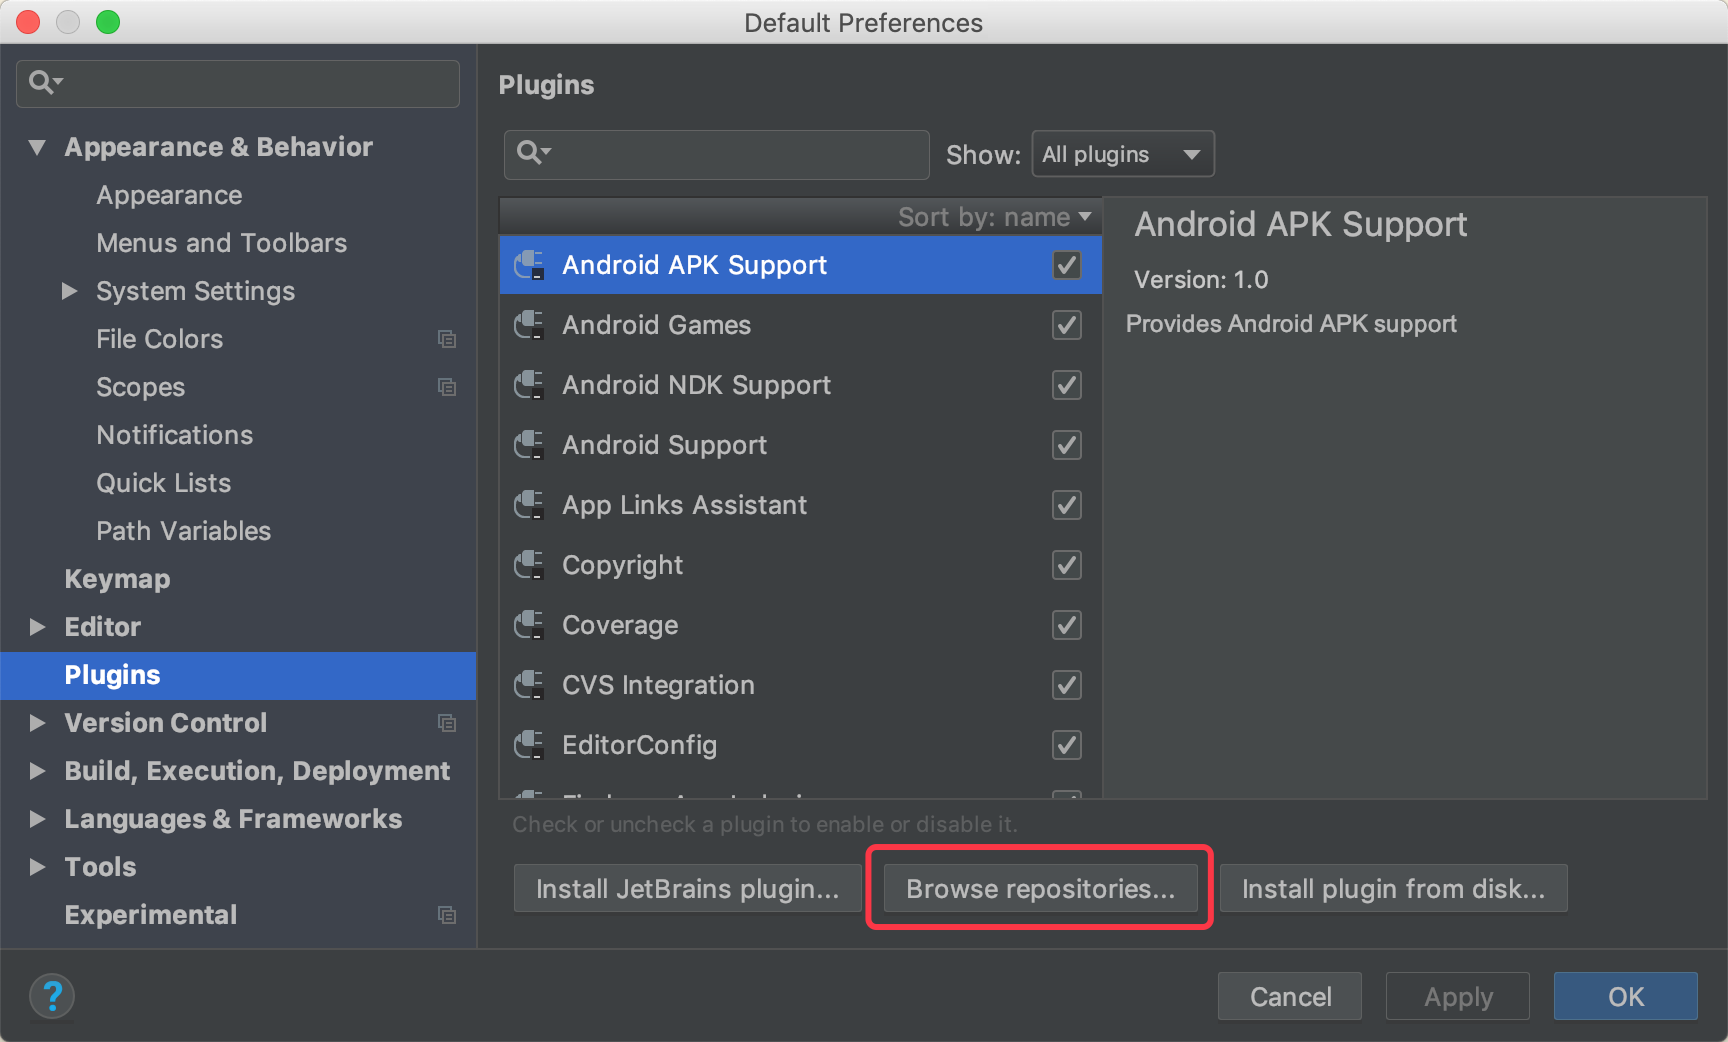Click the project-level icon next to Experimental
The height and width of the screenshot is (1042, 1728).
click(x=447, y=915)
